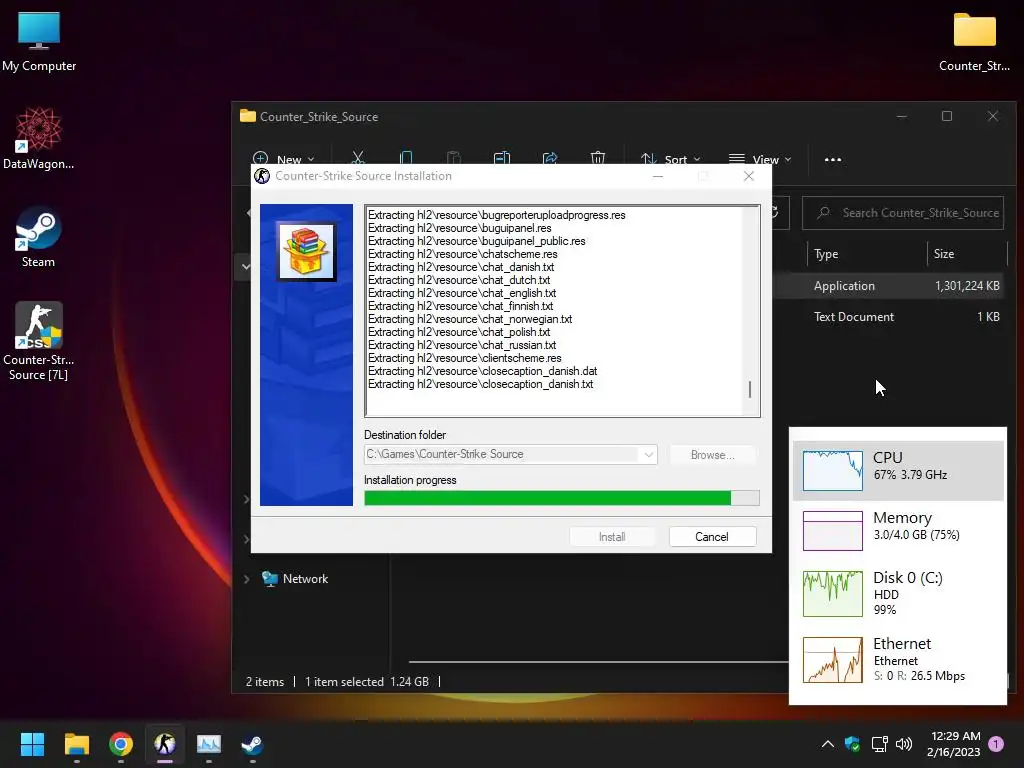Minimize the Counter-Strike Source Installation window
The width and height of the screenshot is (1024, 768).
tap(658, 176)
